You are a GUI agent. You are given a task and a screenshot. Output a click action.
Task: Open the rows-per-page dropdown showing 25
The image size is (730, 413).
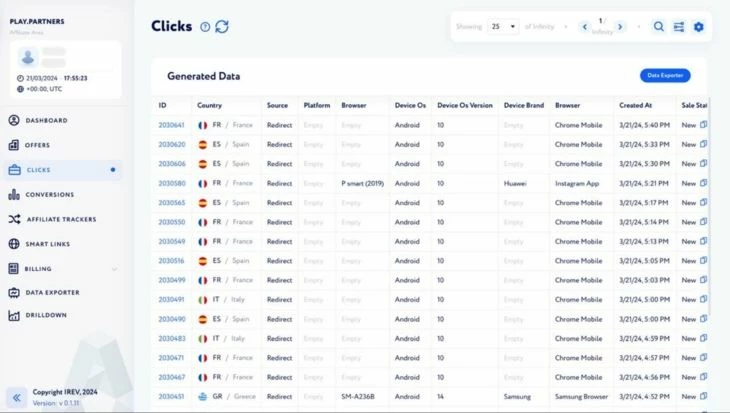(503, 27)
